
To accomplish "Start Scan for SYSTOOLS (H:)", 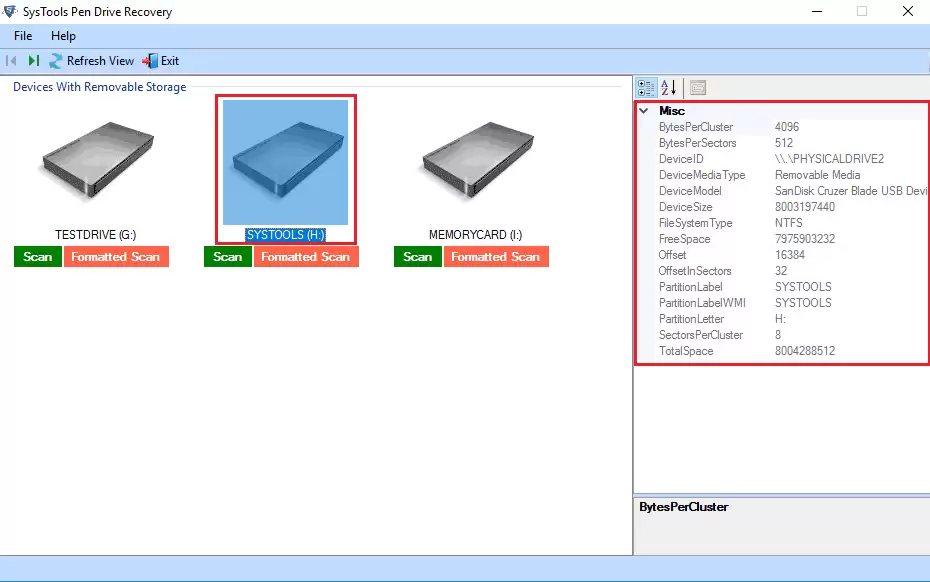I will click(x=227, y=257).
